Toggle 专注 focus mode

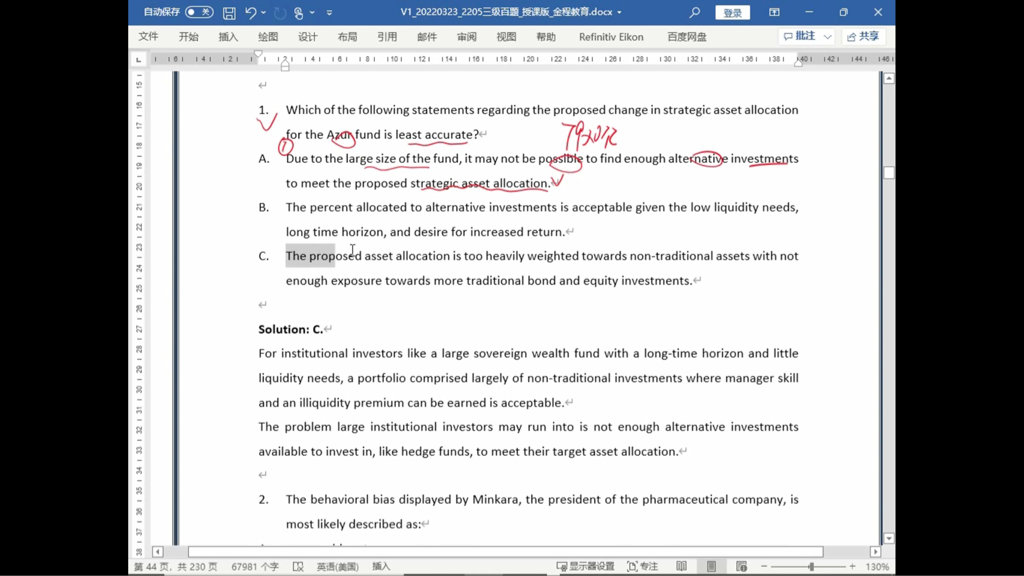pos(642,566)
